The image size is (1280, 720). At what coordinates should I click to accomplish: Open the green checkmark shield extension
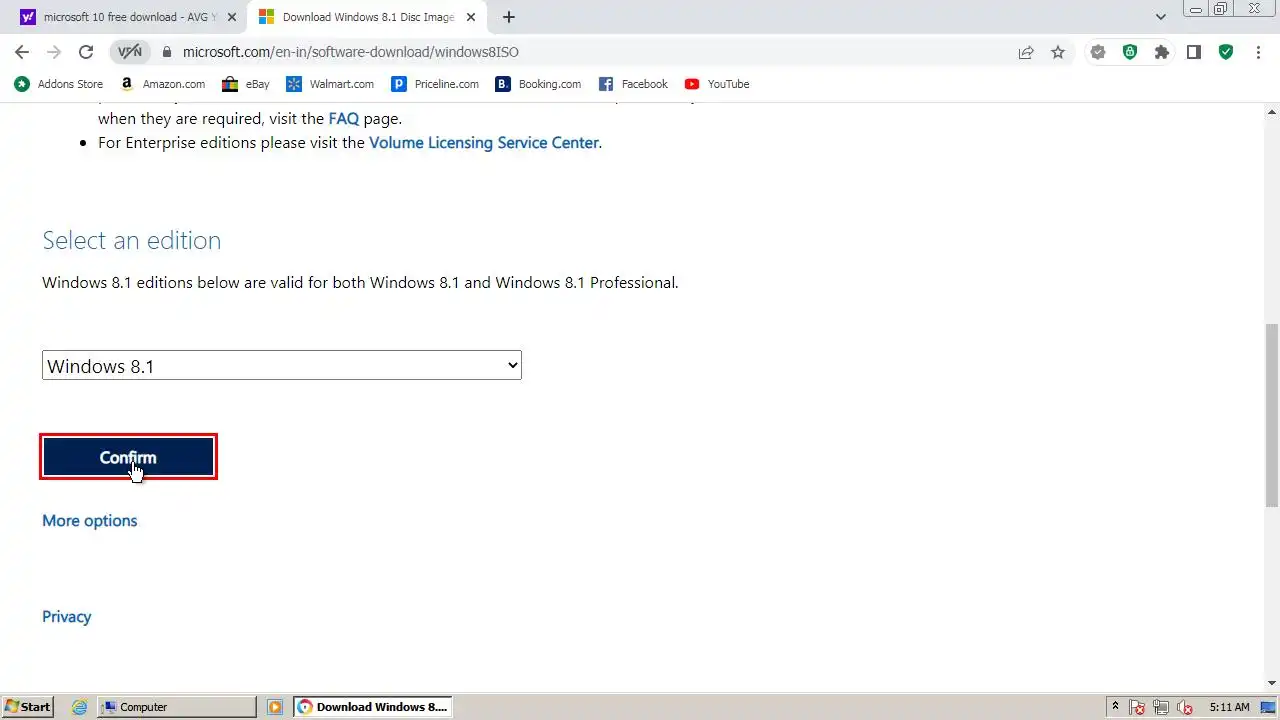[x=1226, y=52]
